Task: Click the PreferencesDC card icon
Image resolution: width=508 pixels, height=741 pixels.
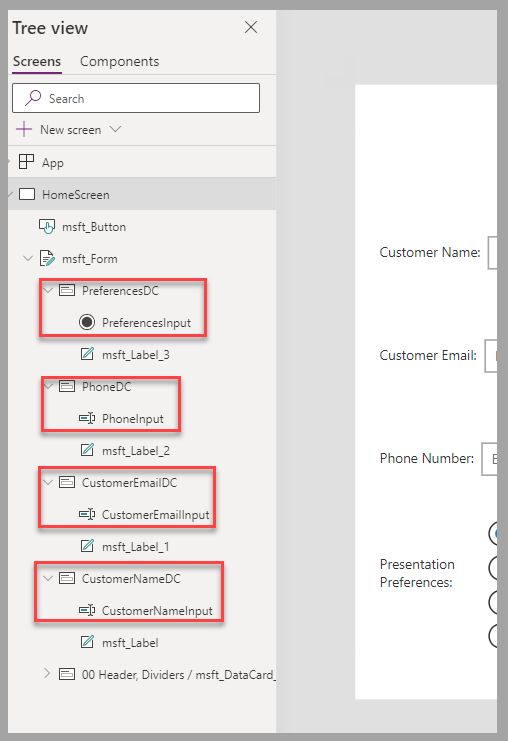Action: [x=67, y=290]
